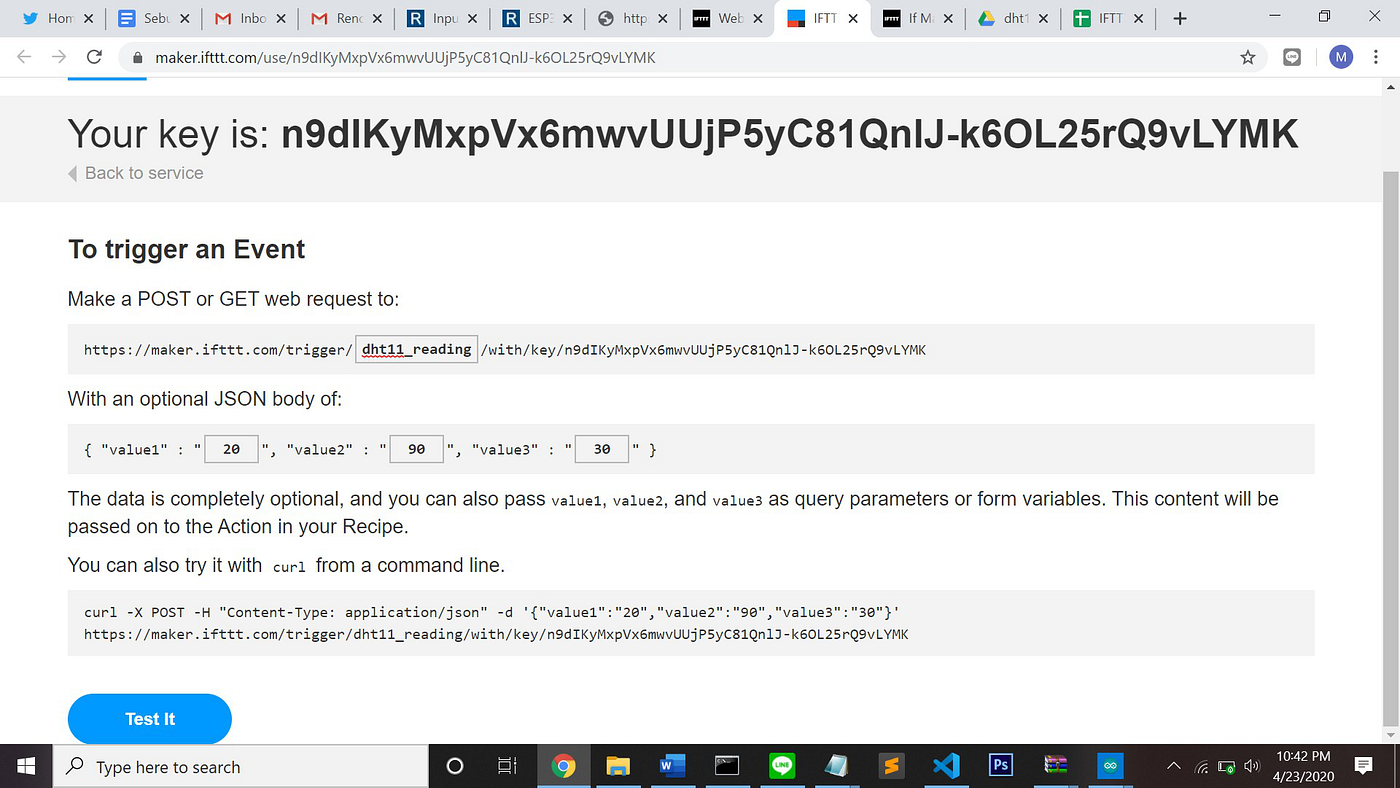Open the messaging extension icon beside the star
1400x788 pixels.
point(1291,57)
